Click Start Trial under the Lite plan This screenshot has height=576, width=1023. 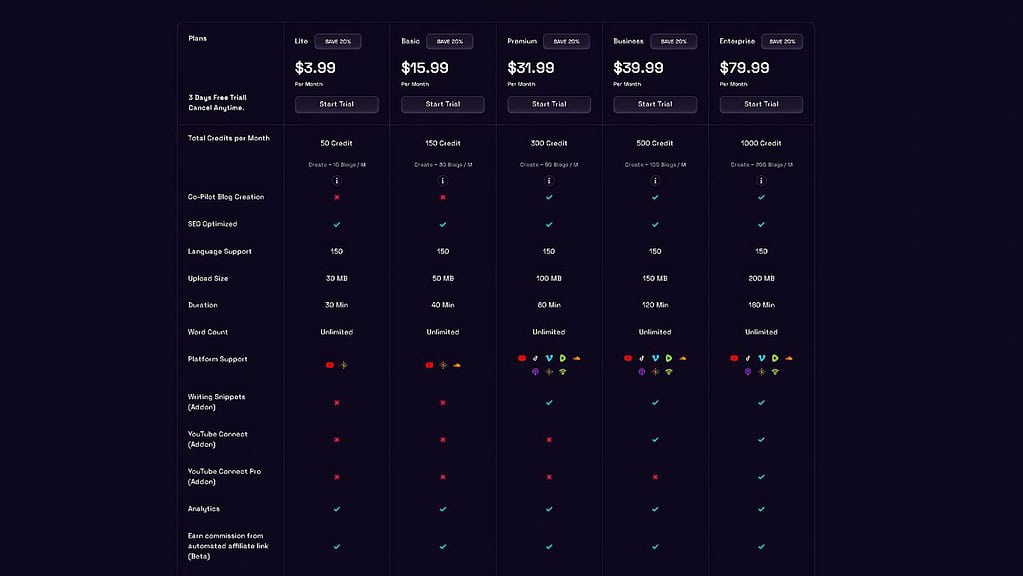(x=336, y=104)
